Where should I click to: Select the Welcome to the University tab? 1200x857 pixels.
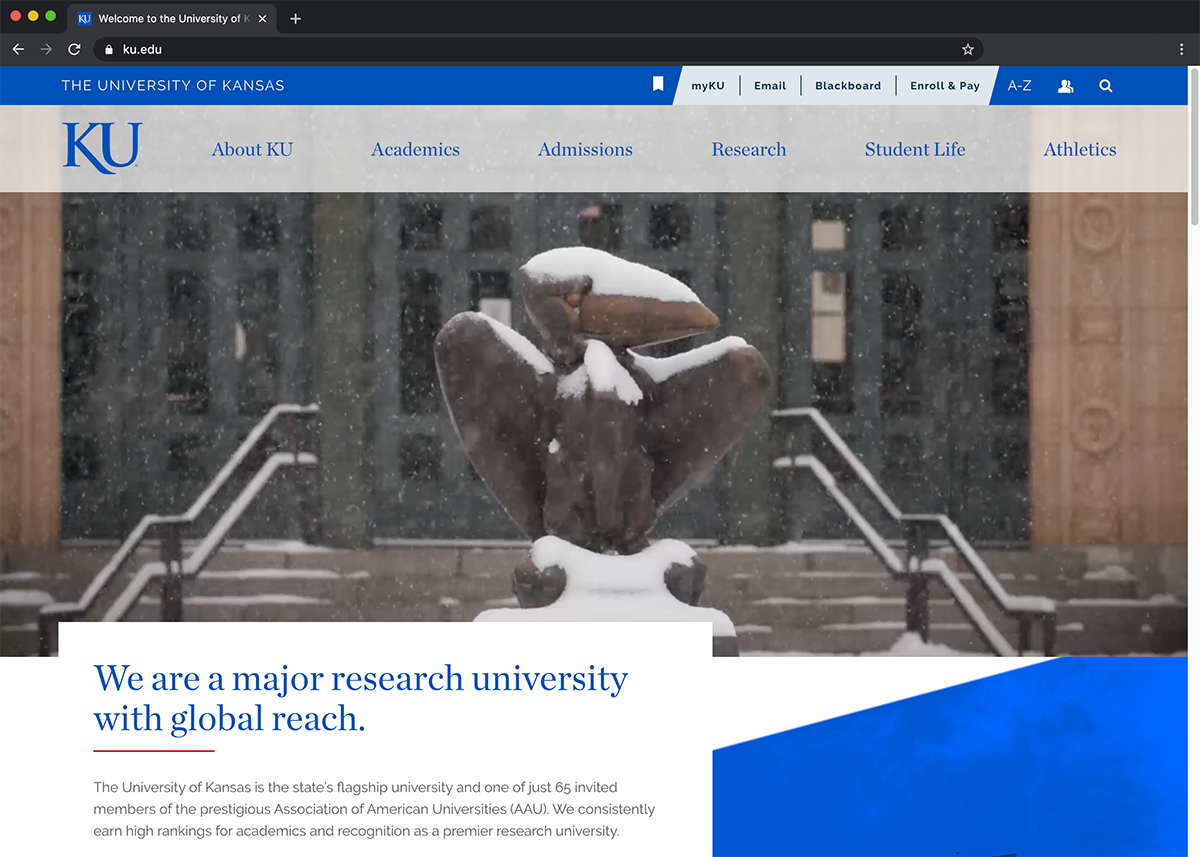tap(173, 19)
